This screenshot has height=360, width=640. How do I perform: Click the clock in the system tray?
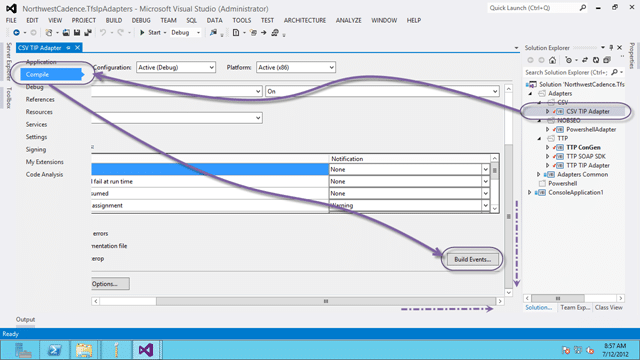pyautogui.click(x=615, y=350)
